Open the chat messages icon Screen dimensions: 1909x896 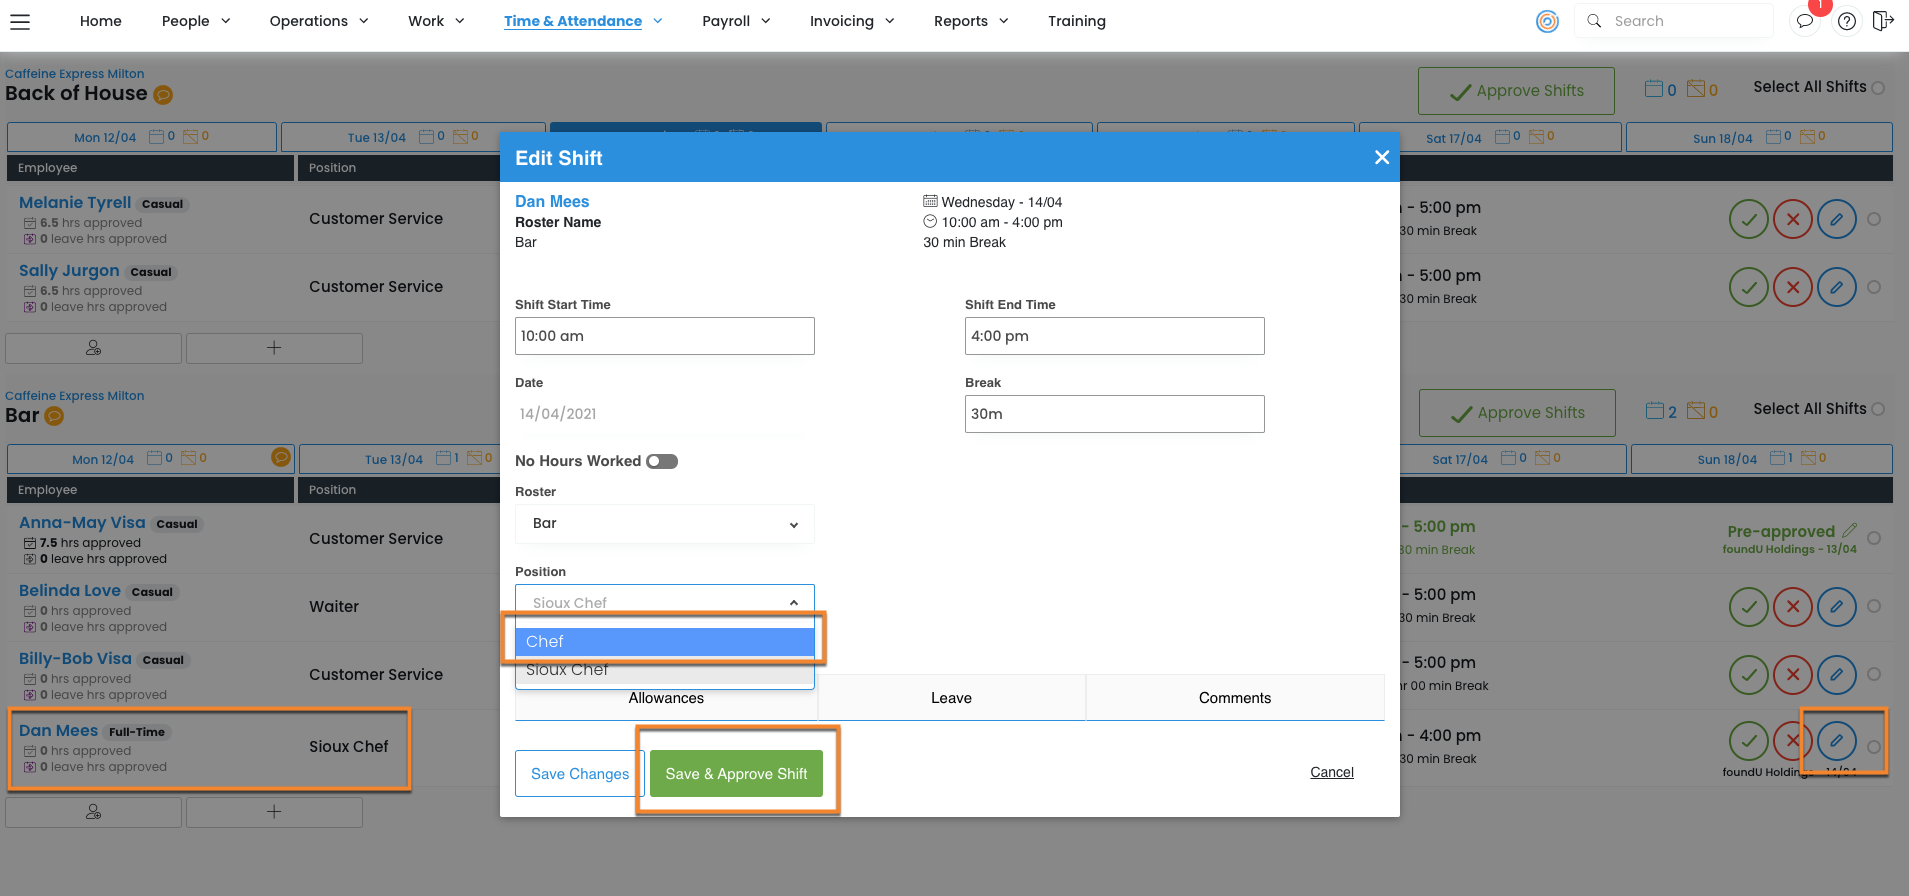[1805, 21]
